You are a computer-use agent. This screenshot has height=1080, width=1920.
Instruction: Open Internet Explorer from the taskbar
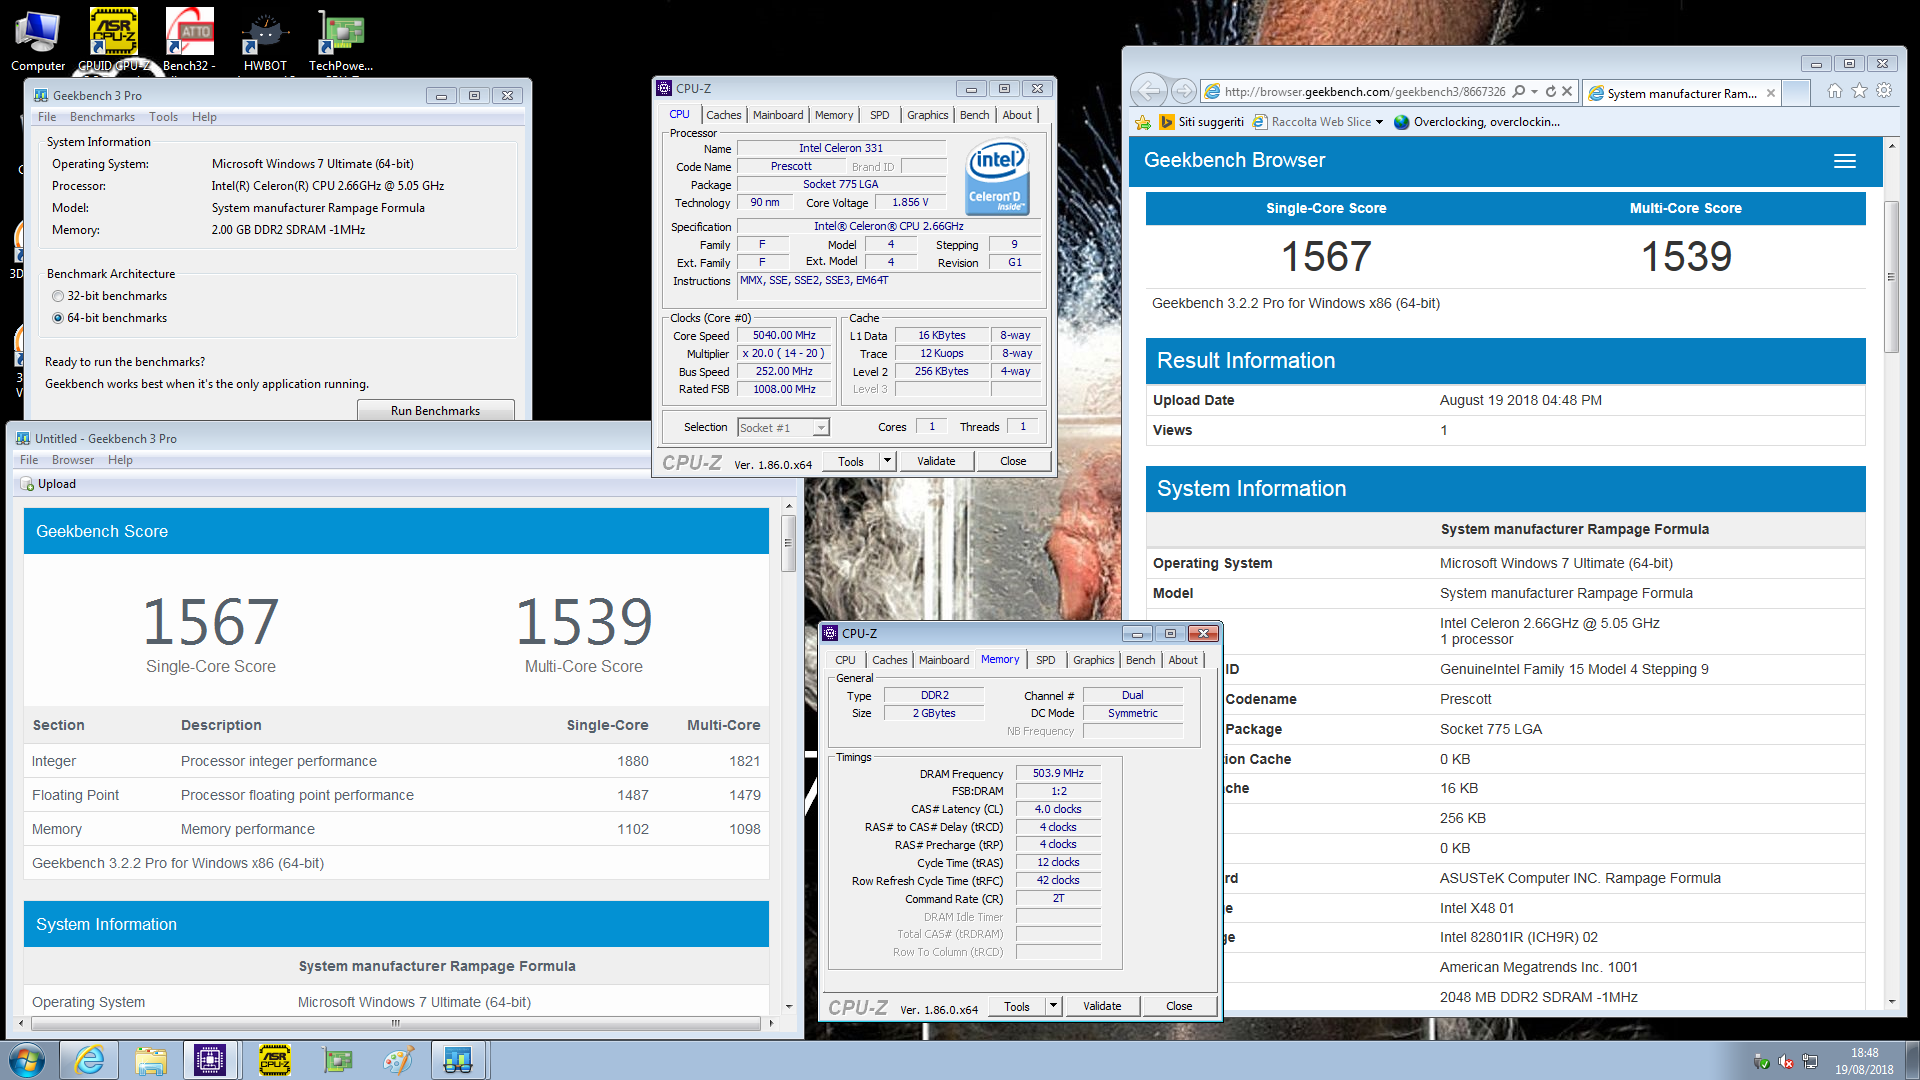[x=89, y=1060]
